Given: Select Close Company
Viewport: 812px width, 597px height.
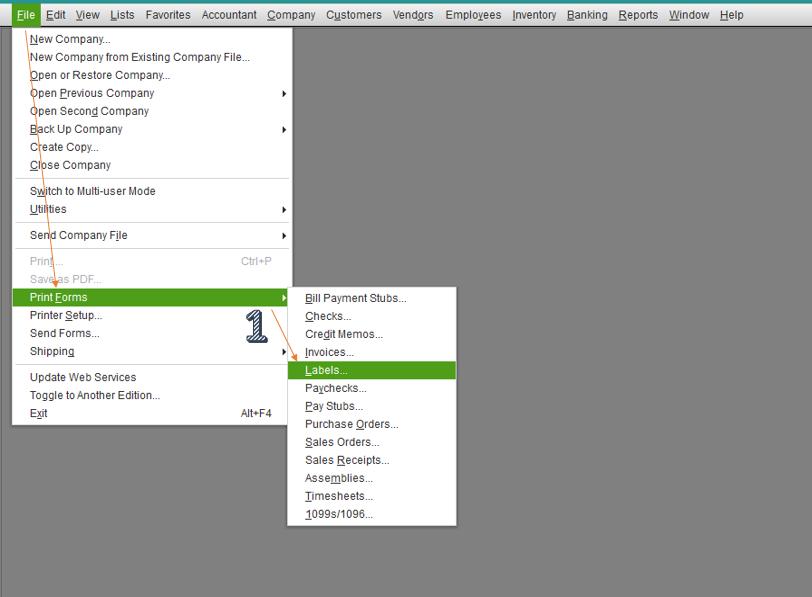Looking at the screenshot, I should coord(151,165).
